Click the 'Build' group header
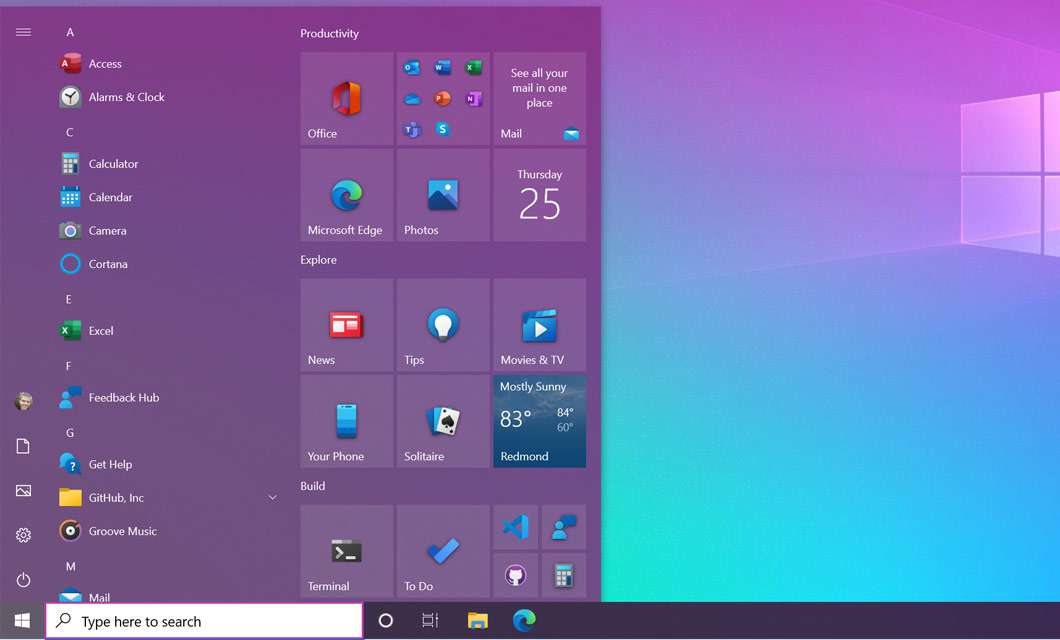 click(312, 486)
